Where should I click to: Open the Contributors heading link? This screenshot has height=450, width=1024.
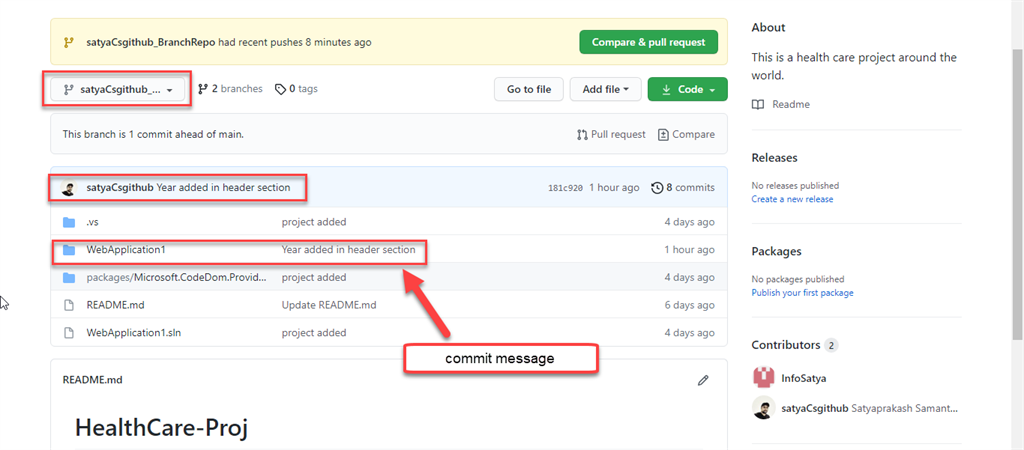coord(786,345)
